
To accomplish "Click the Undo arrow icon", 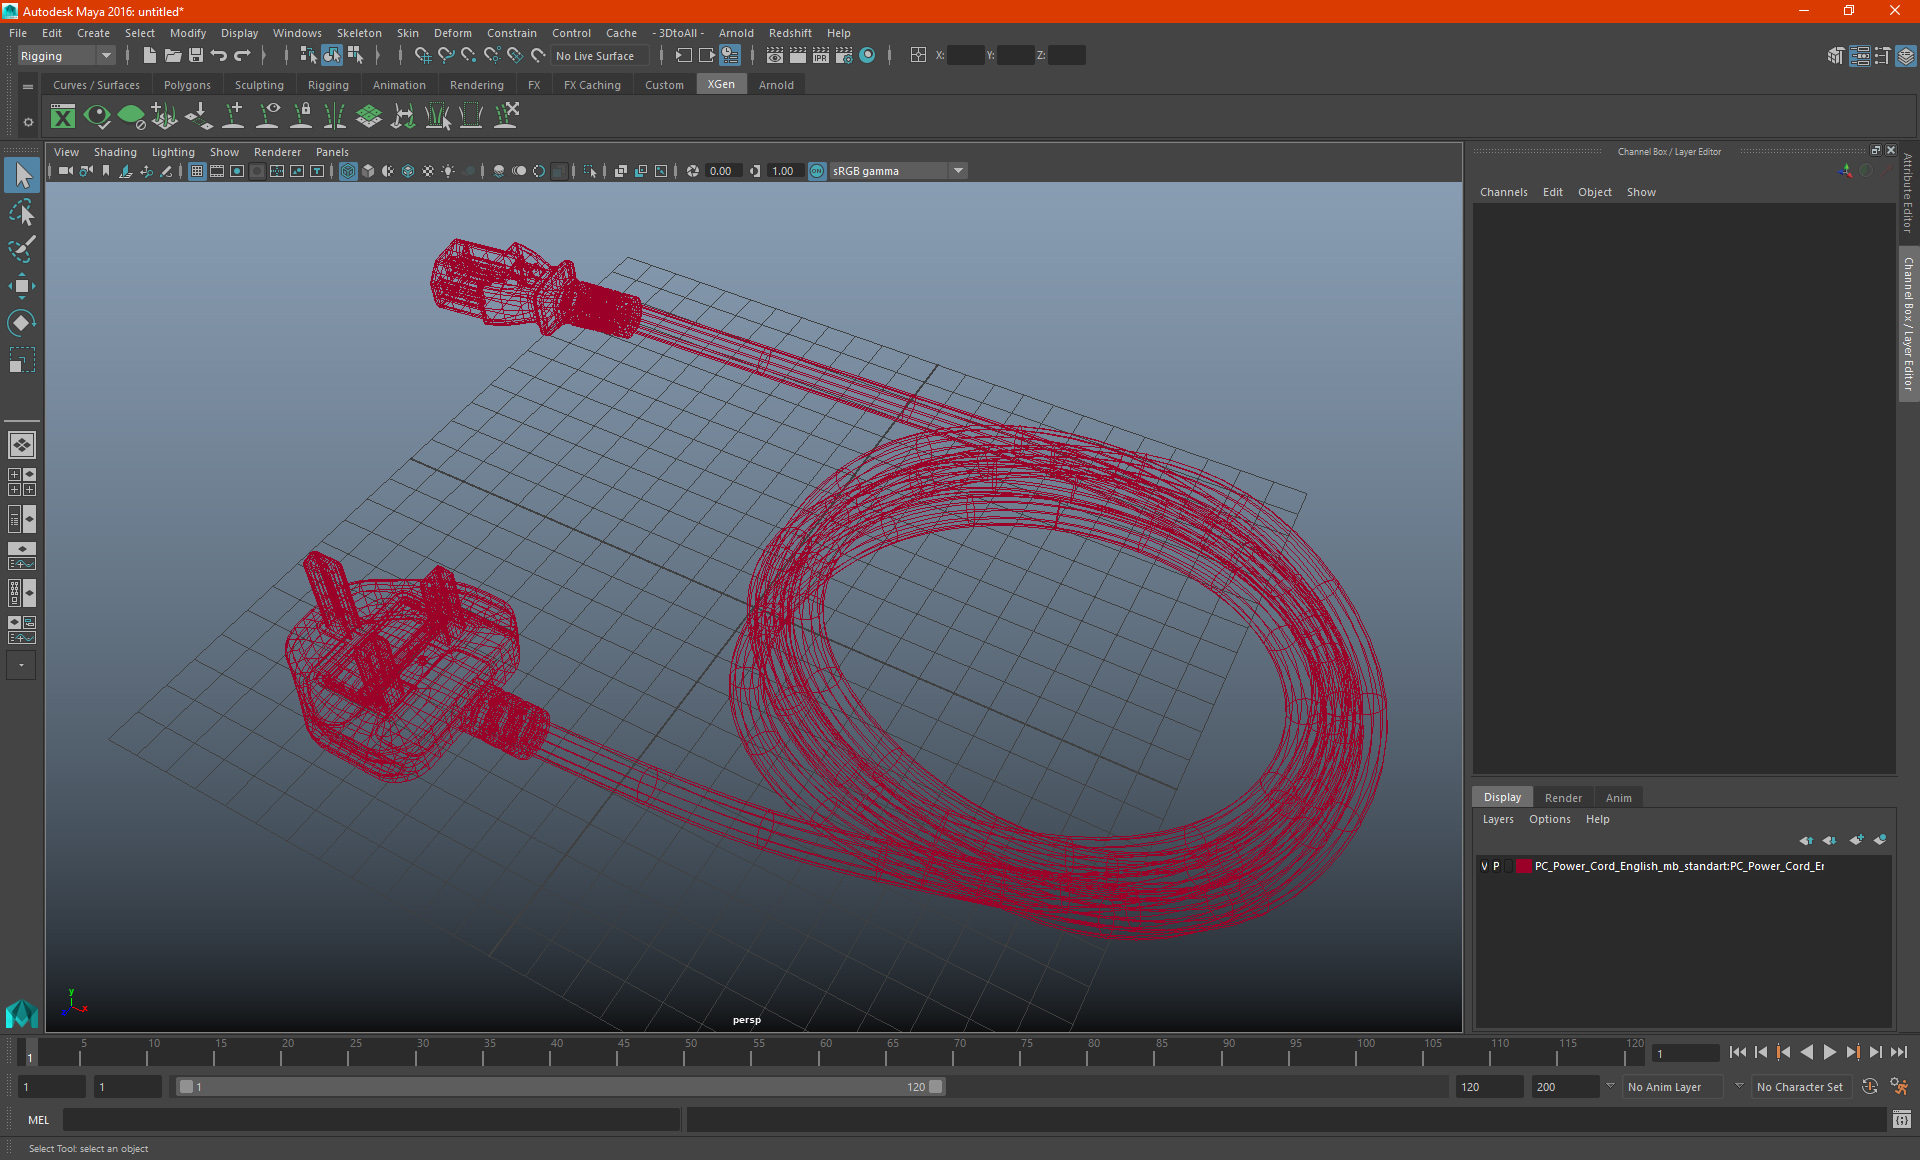I will (x=219, y=56).
